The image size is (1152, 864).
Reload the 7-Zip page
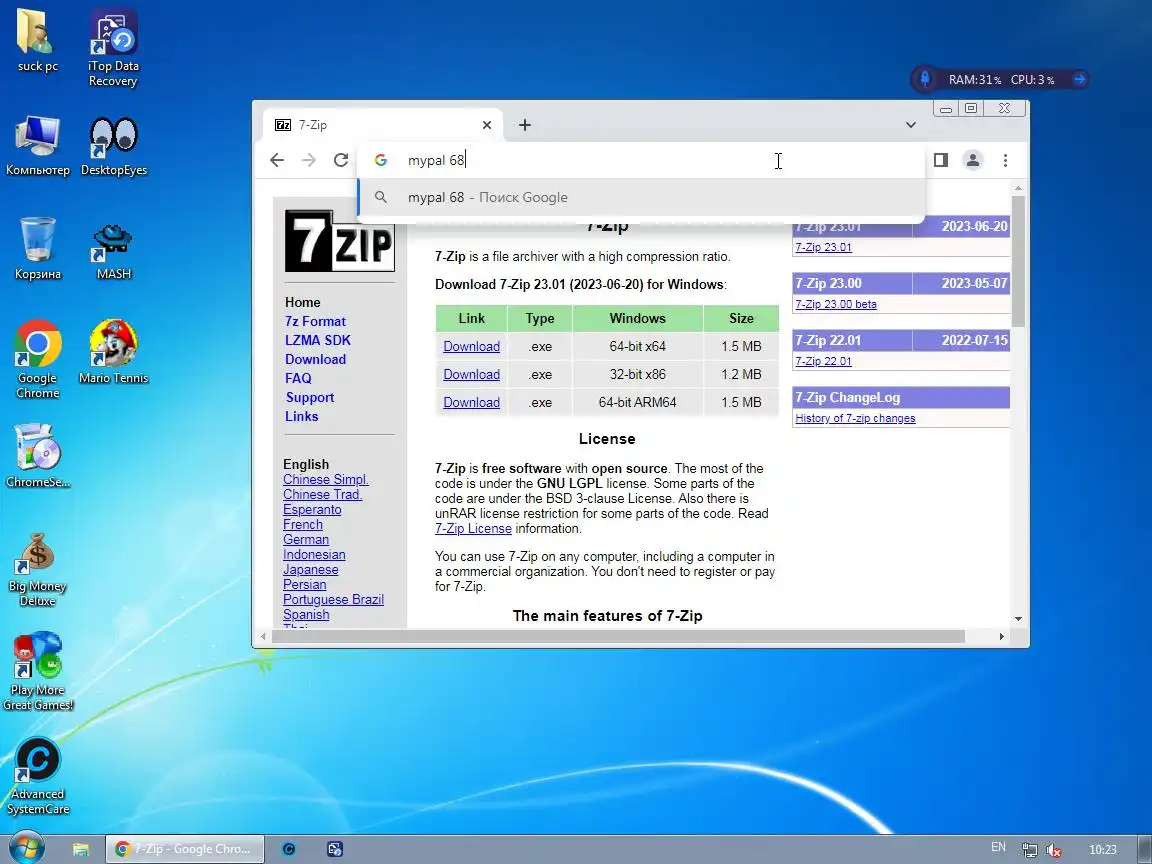(341, 160)
